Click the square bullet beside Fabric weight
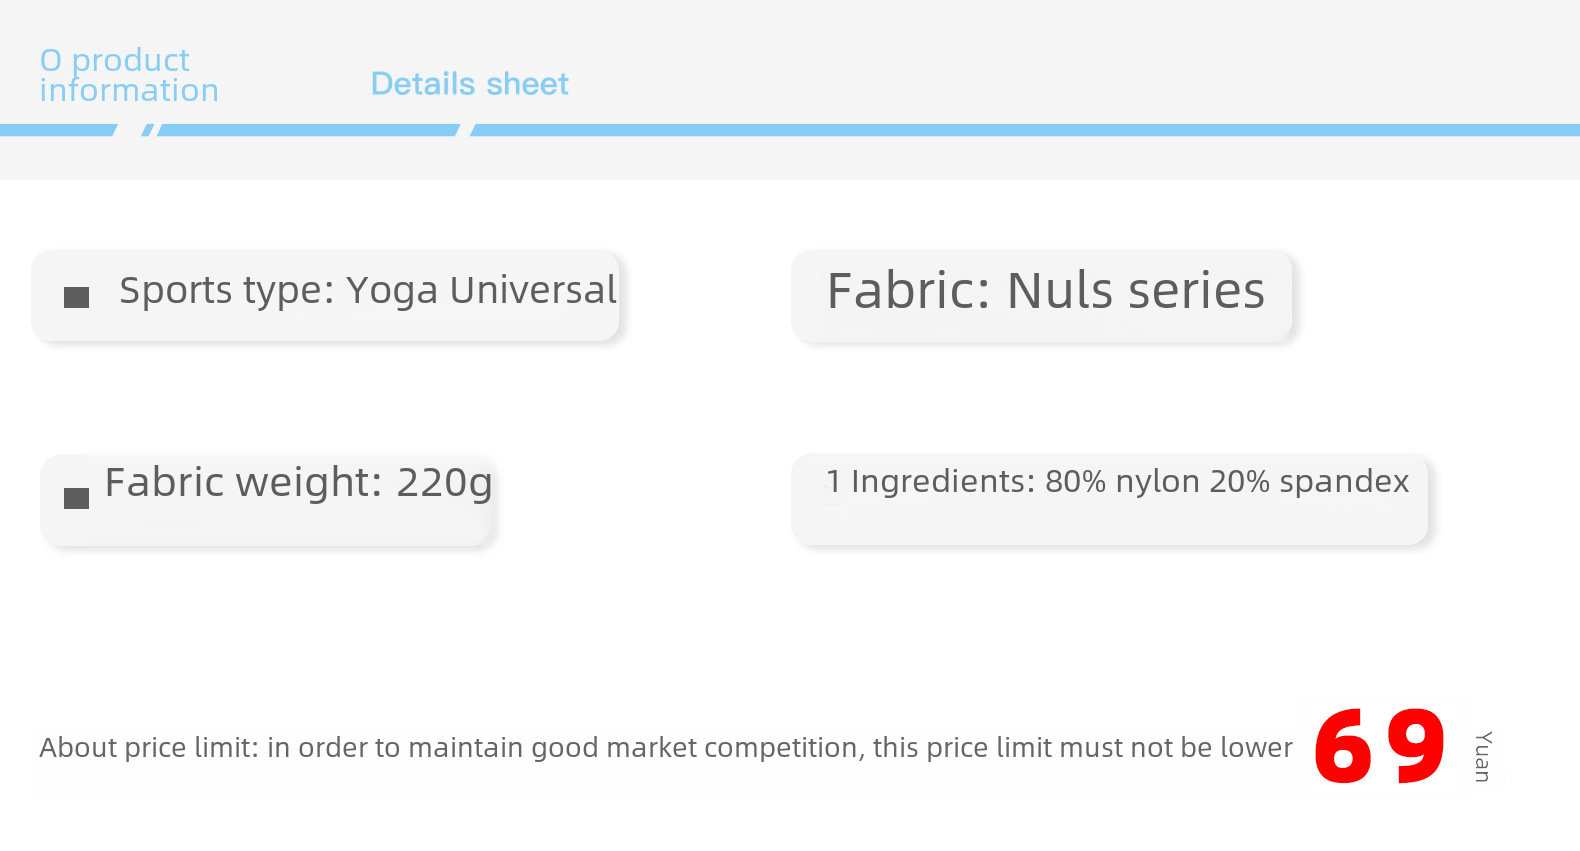 pos(77,498)
